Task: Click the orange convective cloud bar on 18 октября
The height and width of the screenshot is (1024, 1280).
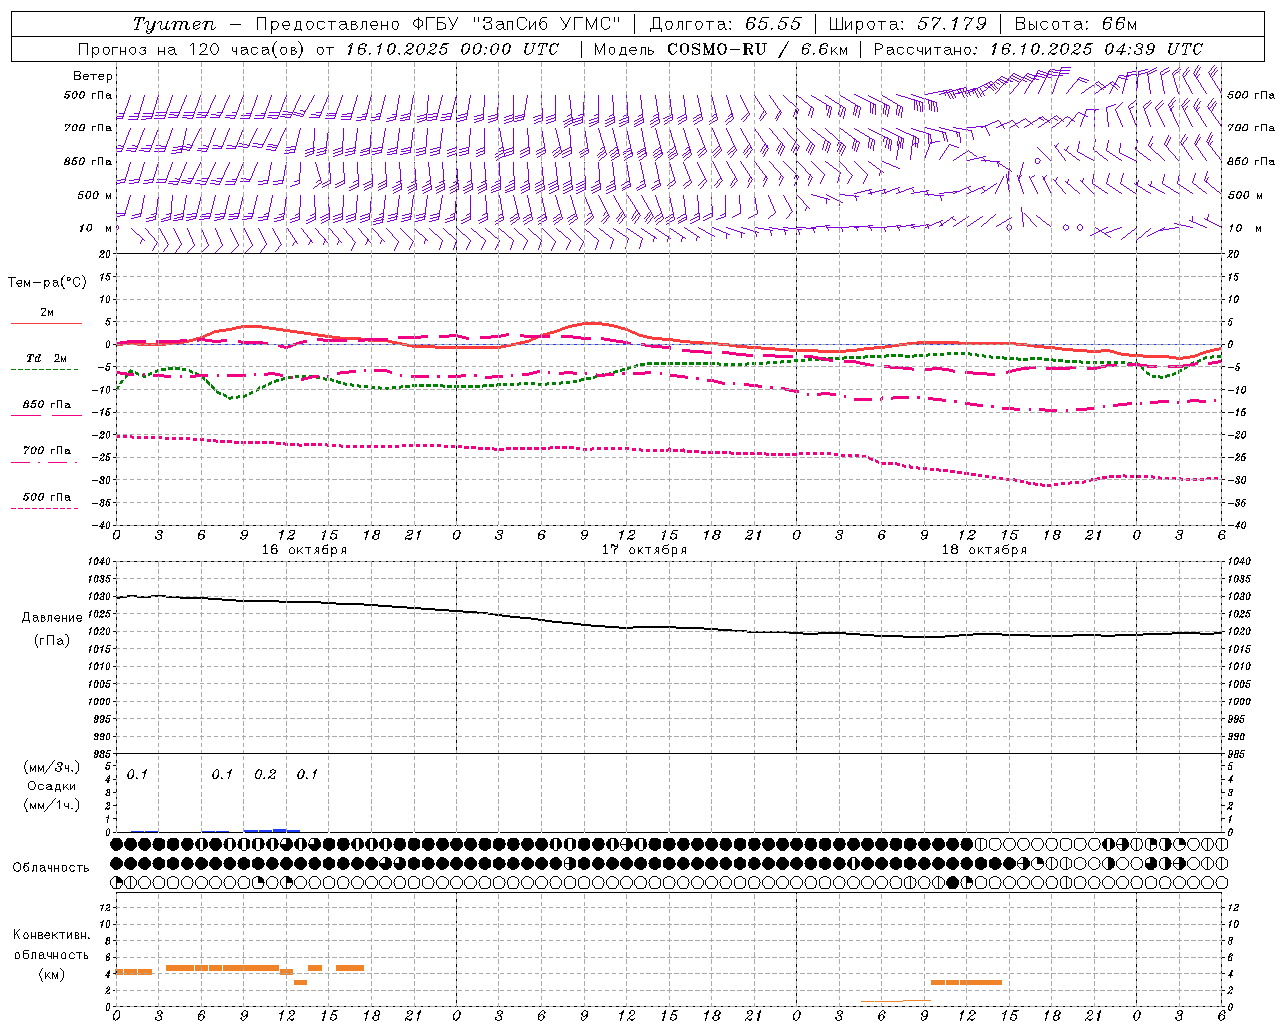Action: [x=966, y=982]
